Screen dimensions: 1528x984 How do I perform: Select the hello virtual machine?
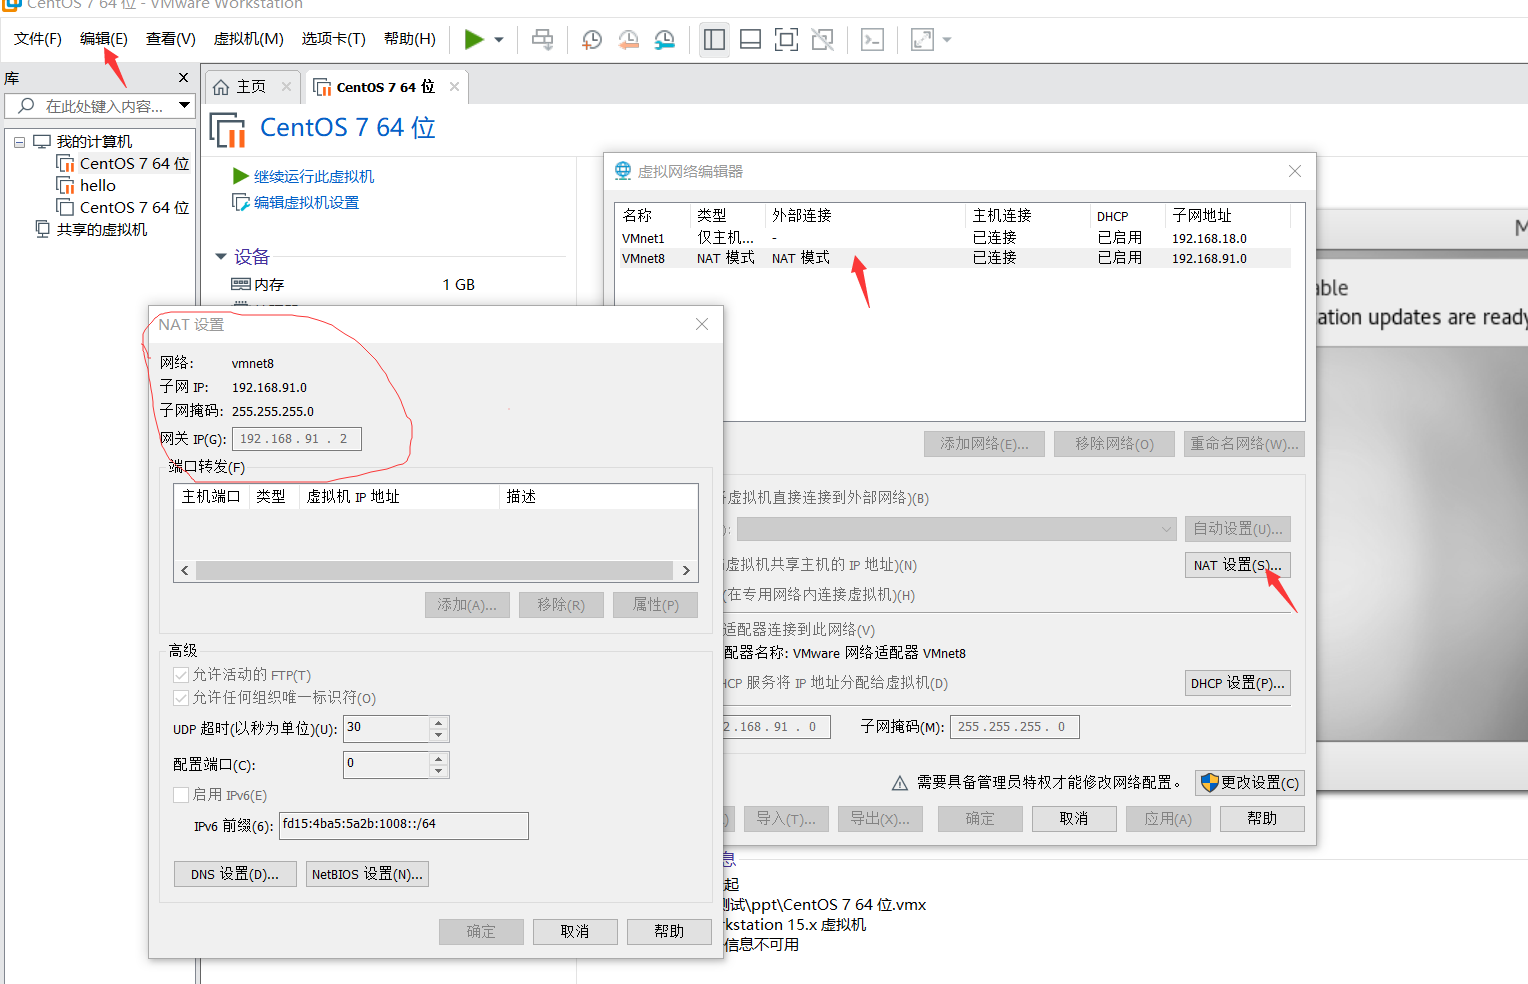click(x=98, y=186)
